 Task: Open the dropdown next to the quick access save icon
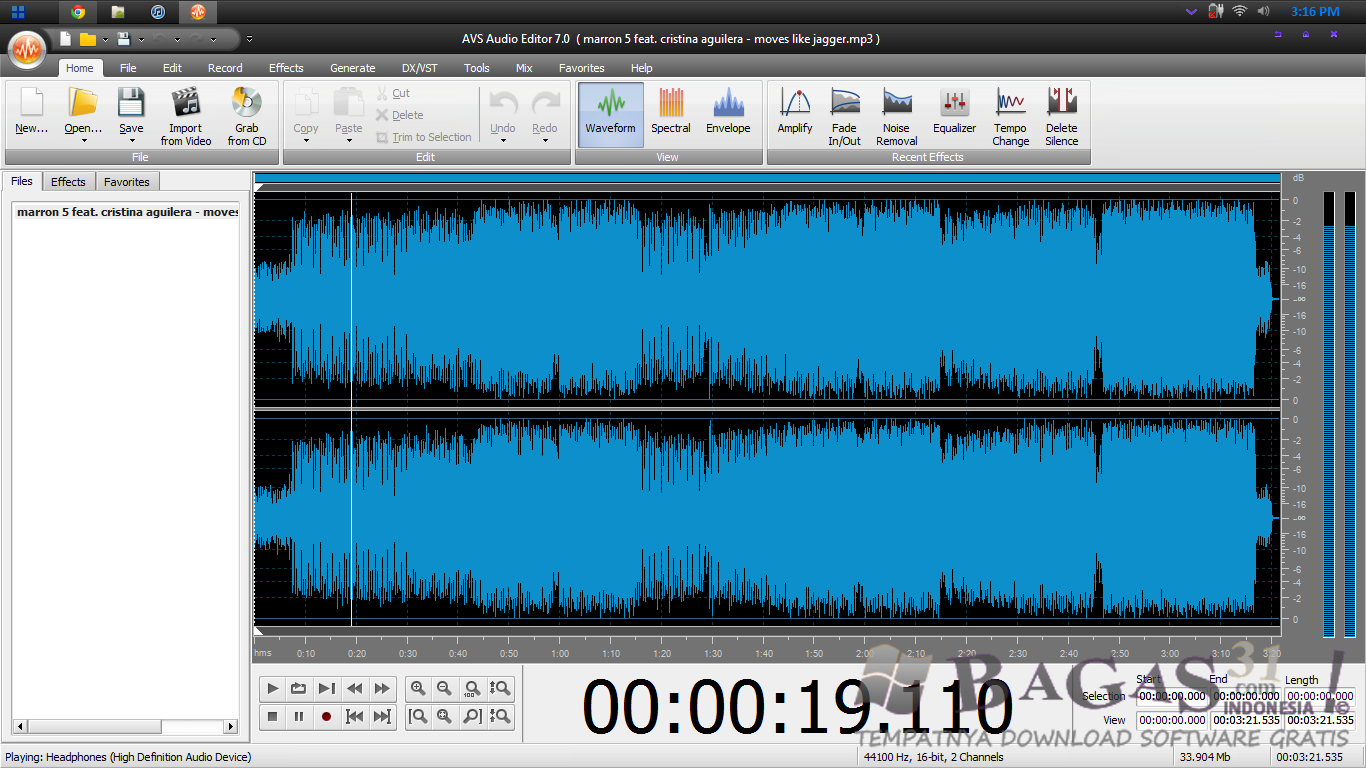(141, 40)
